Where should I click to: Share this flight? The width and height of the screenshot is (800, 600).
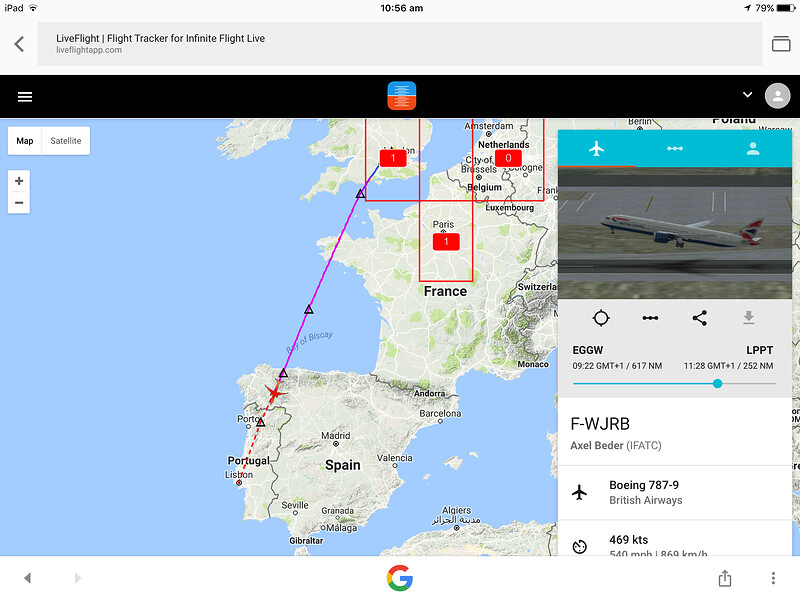699,318
